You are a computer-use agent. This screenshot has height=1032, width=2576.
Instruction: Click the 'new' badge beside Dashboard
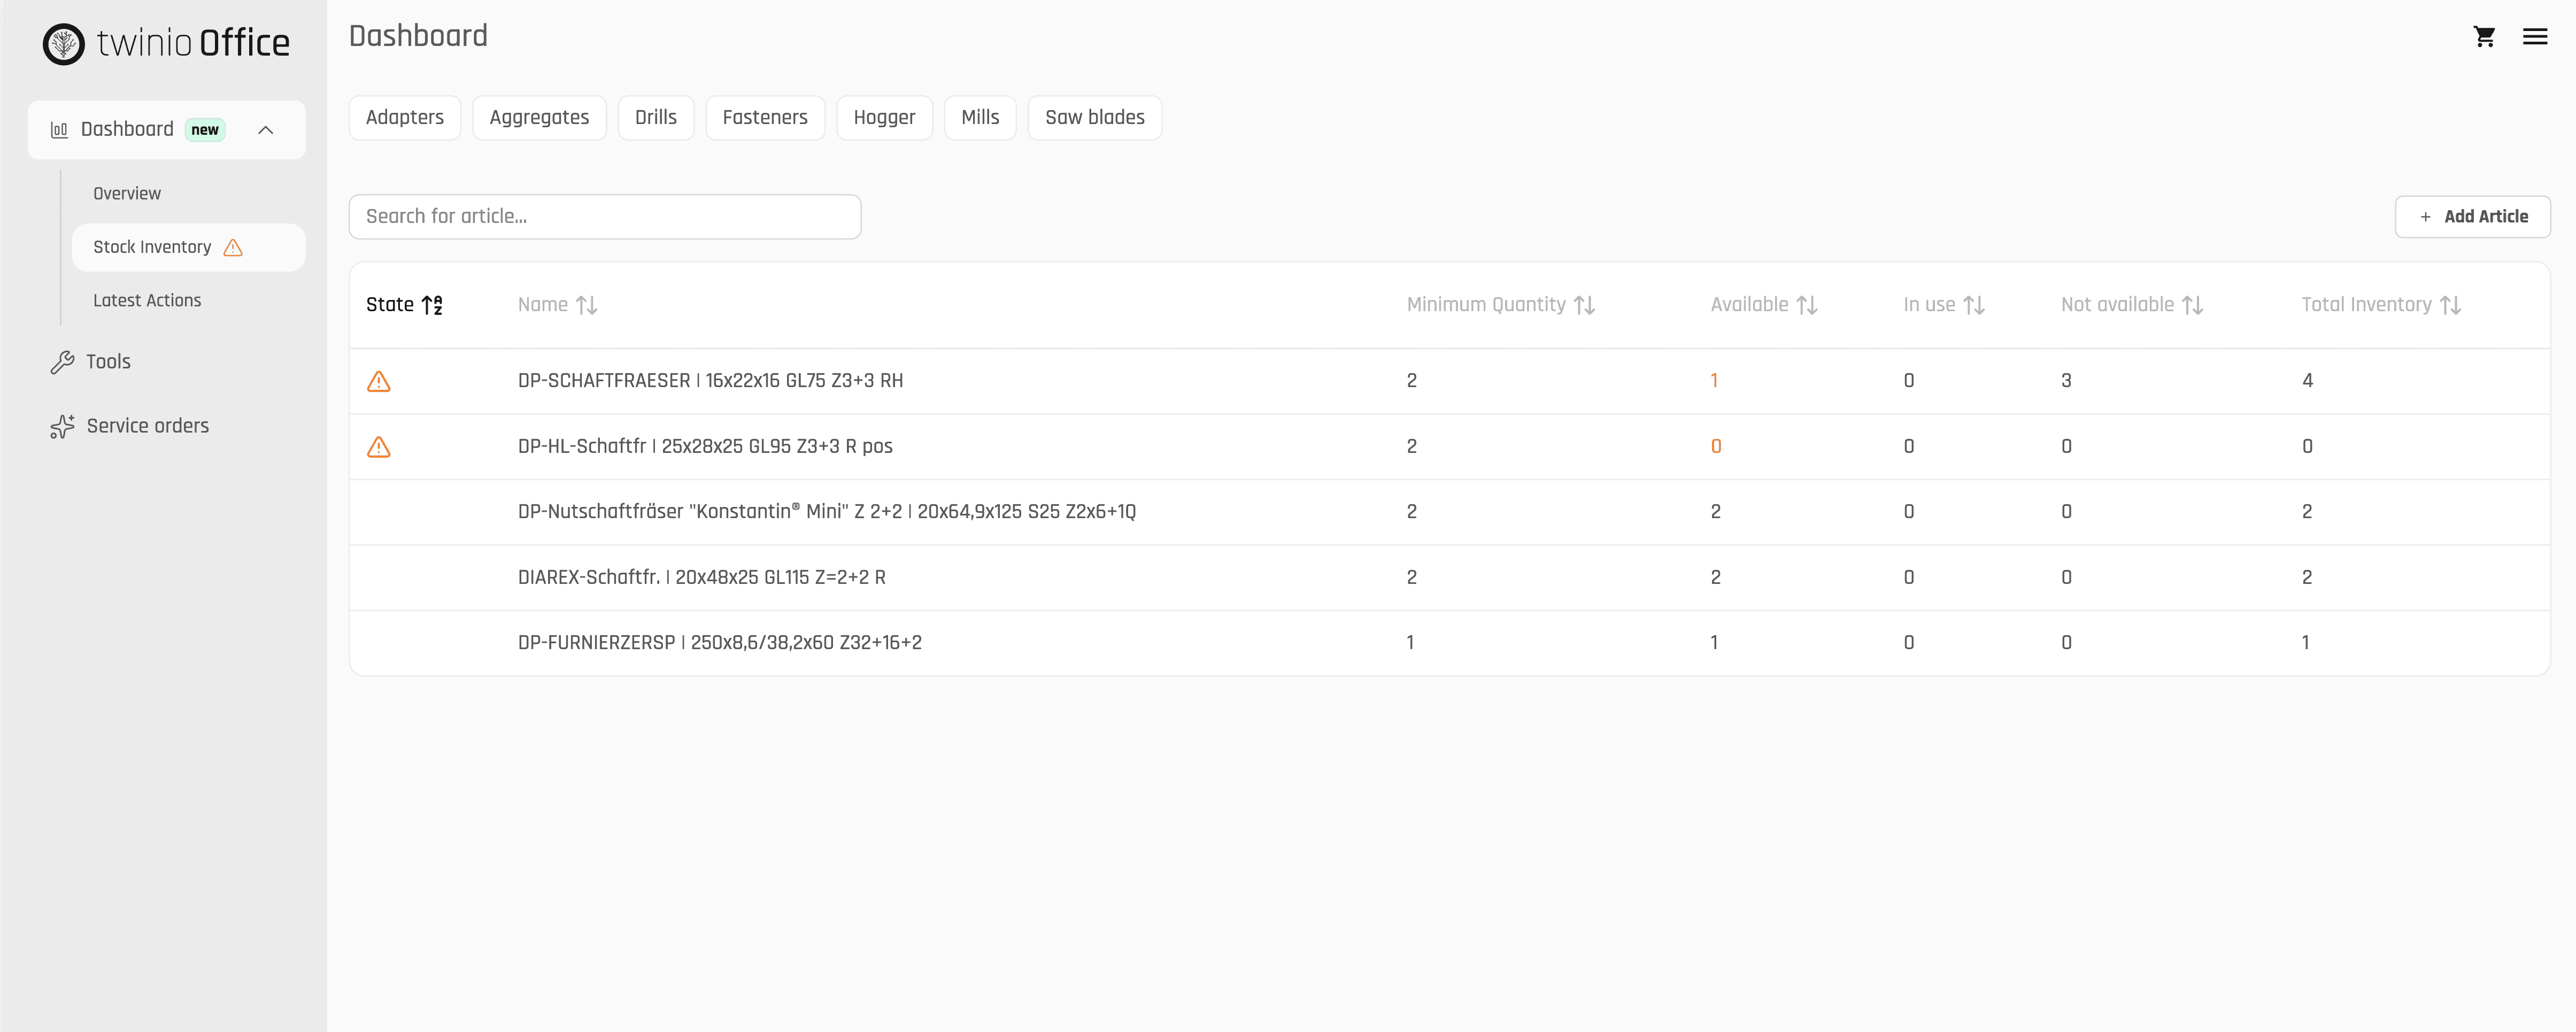[205, 130]
